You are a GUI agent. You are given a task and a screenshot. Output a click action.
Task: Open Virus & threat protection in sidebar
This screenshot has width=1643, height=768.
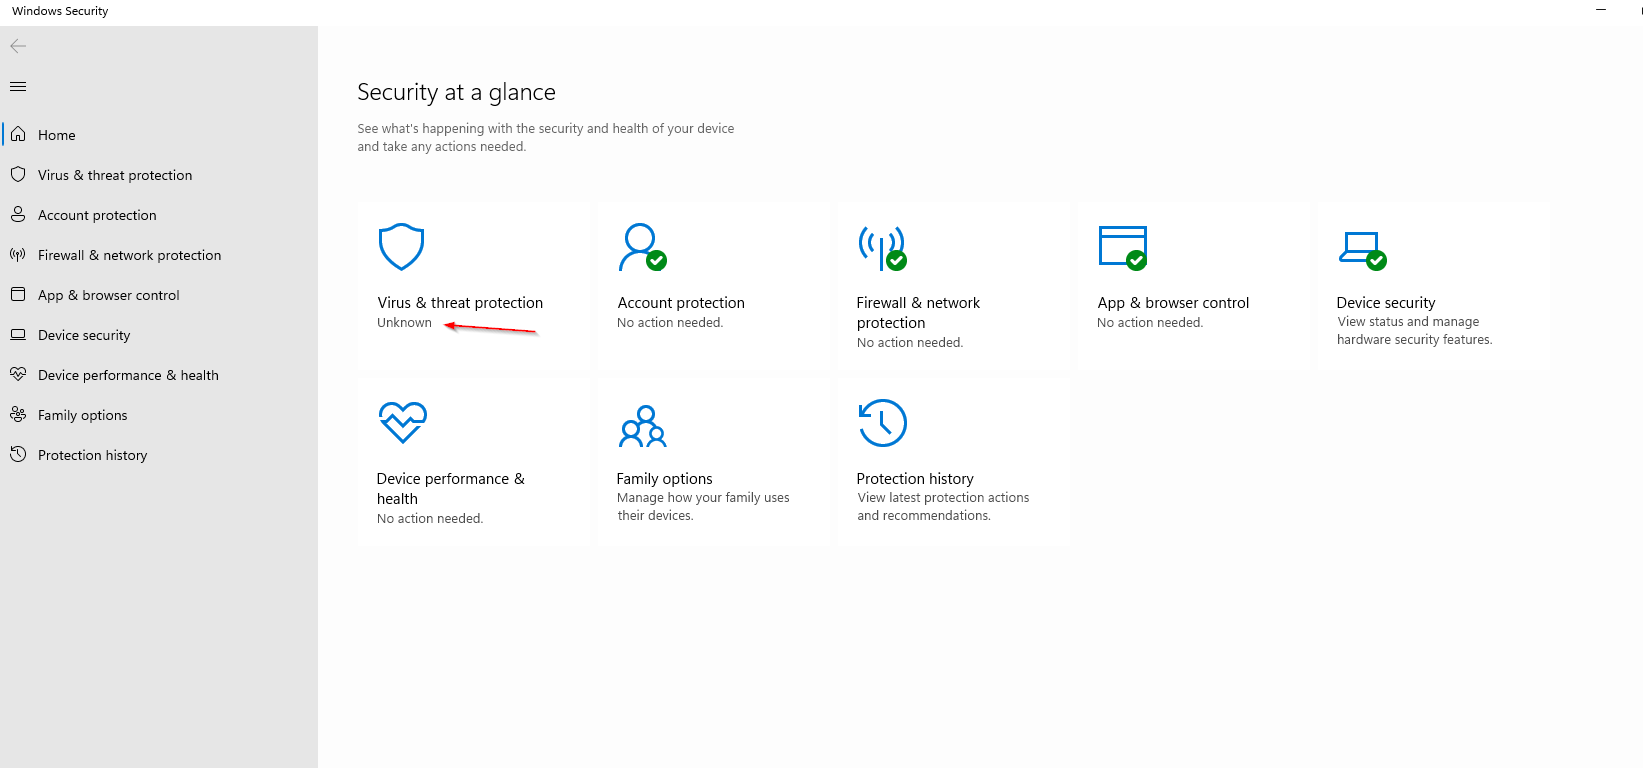coord(115,175)
